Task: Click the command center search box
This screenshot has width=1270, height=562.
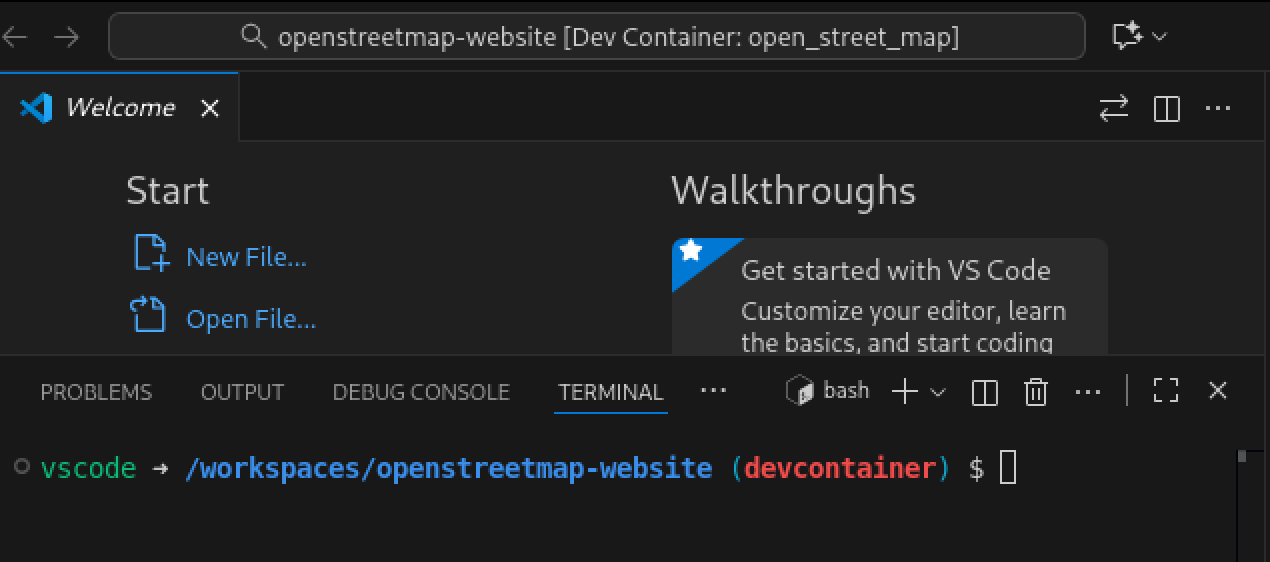Action: tap(596, 37)
